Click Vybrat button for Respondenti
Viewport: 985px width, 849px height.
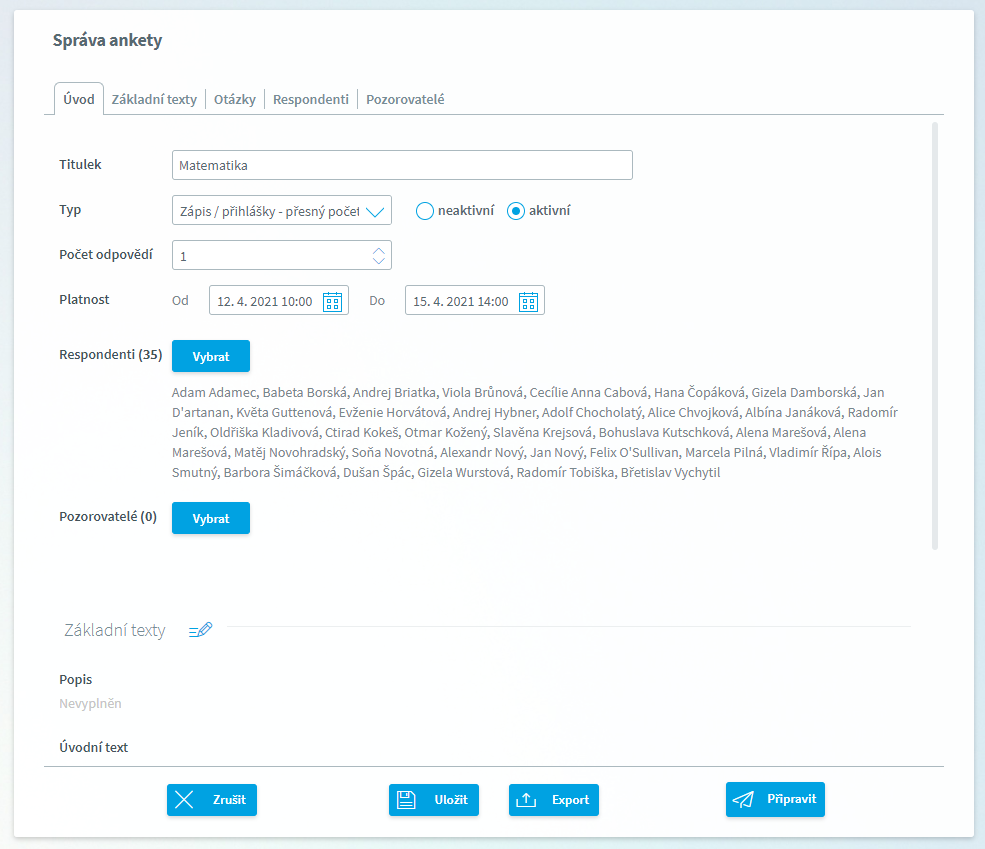pyautogui.click(x=211, y=356)
